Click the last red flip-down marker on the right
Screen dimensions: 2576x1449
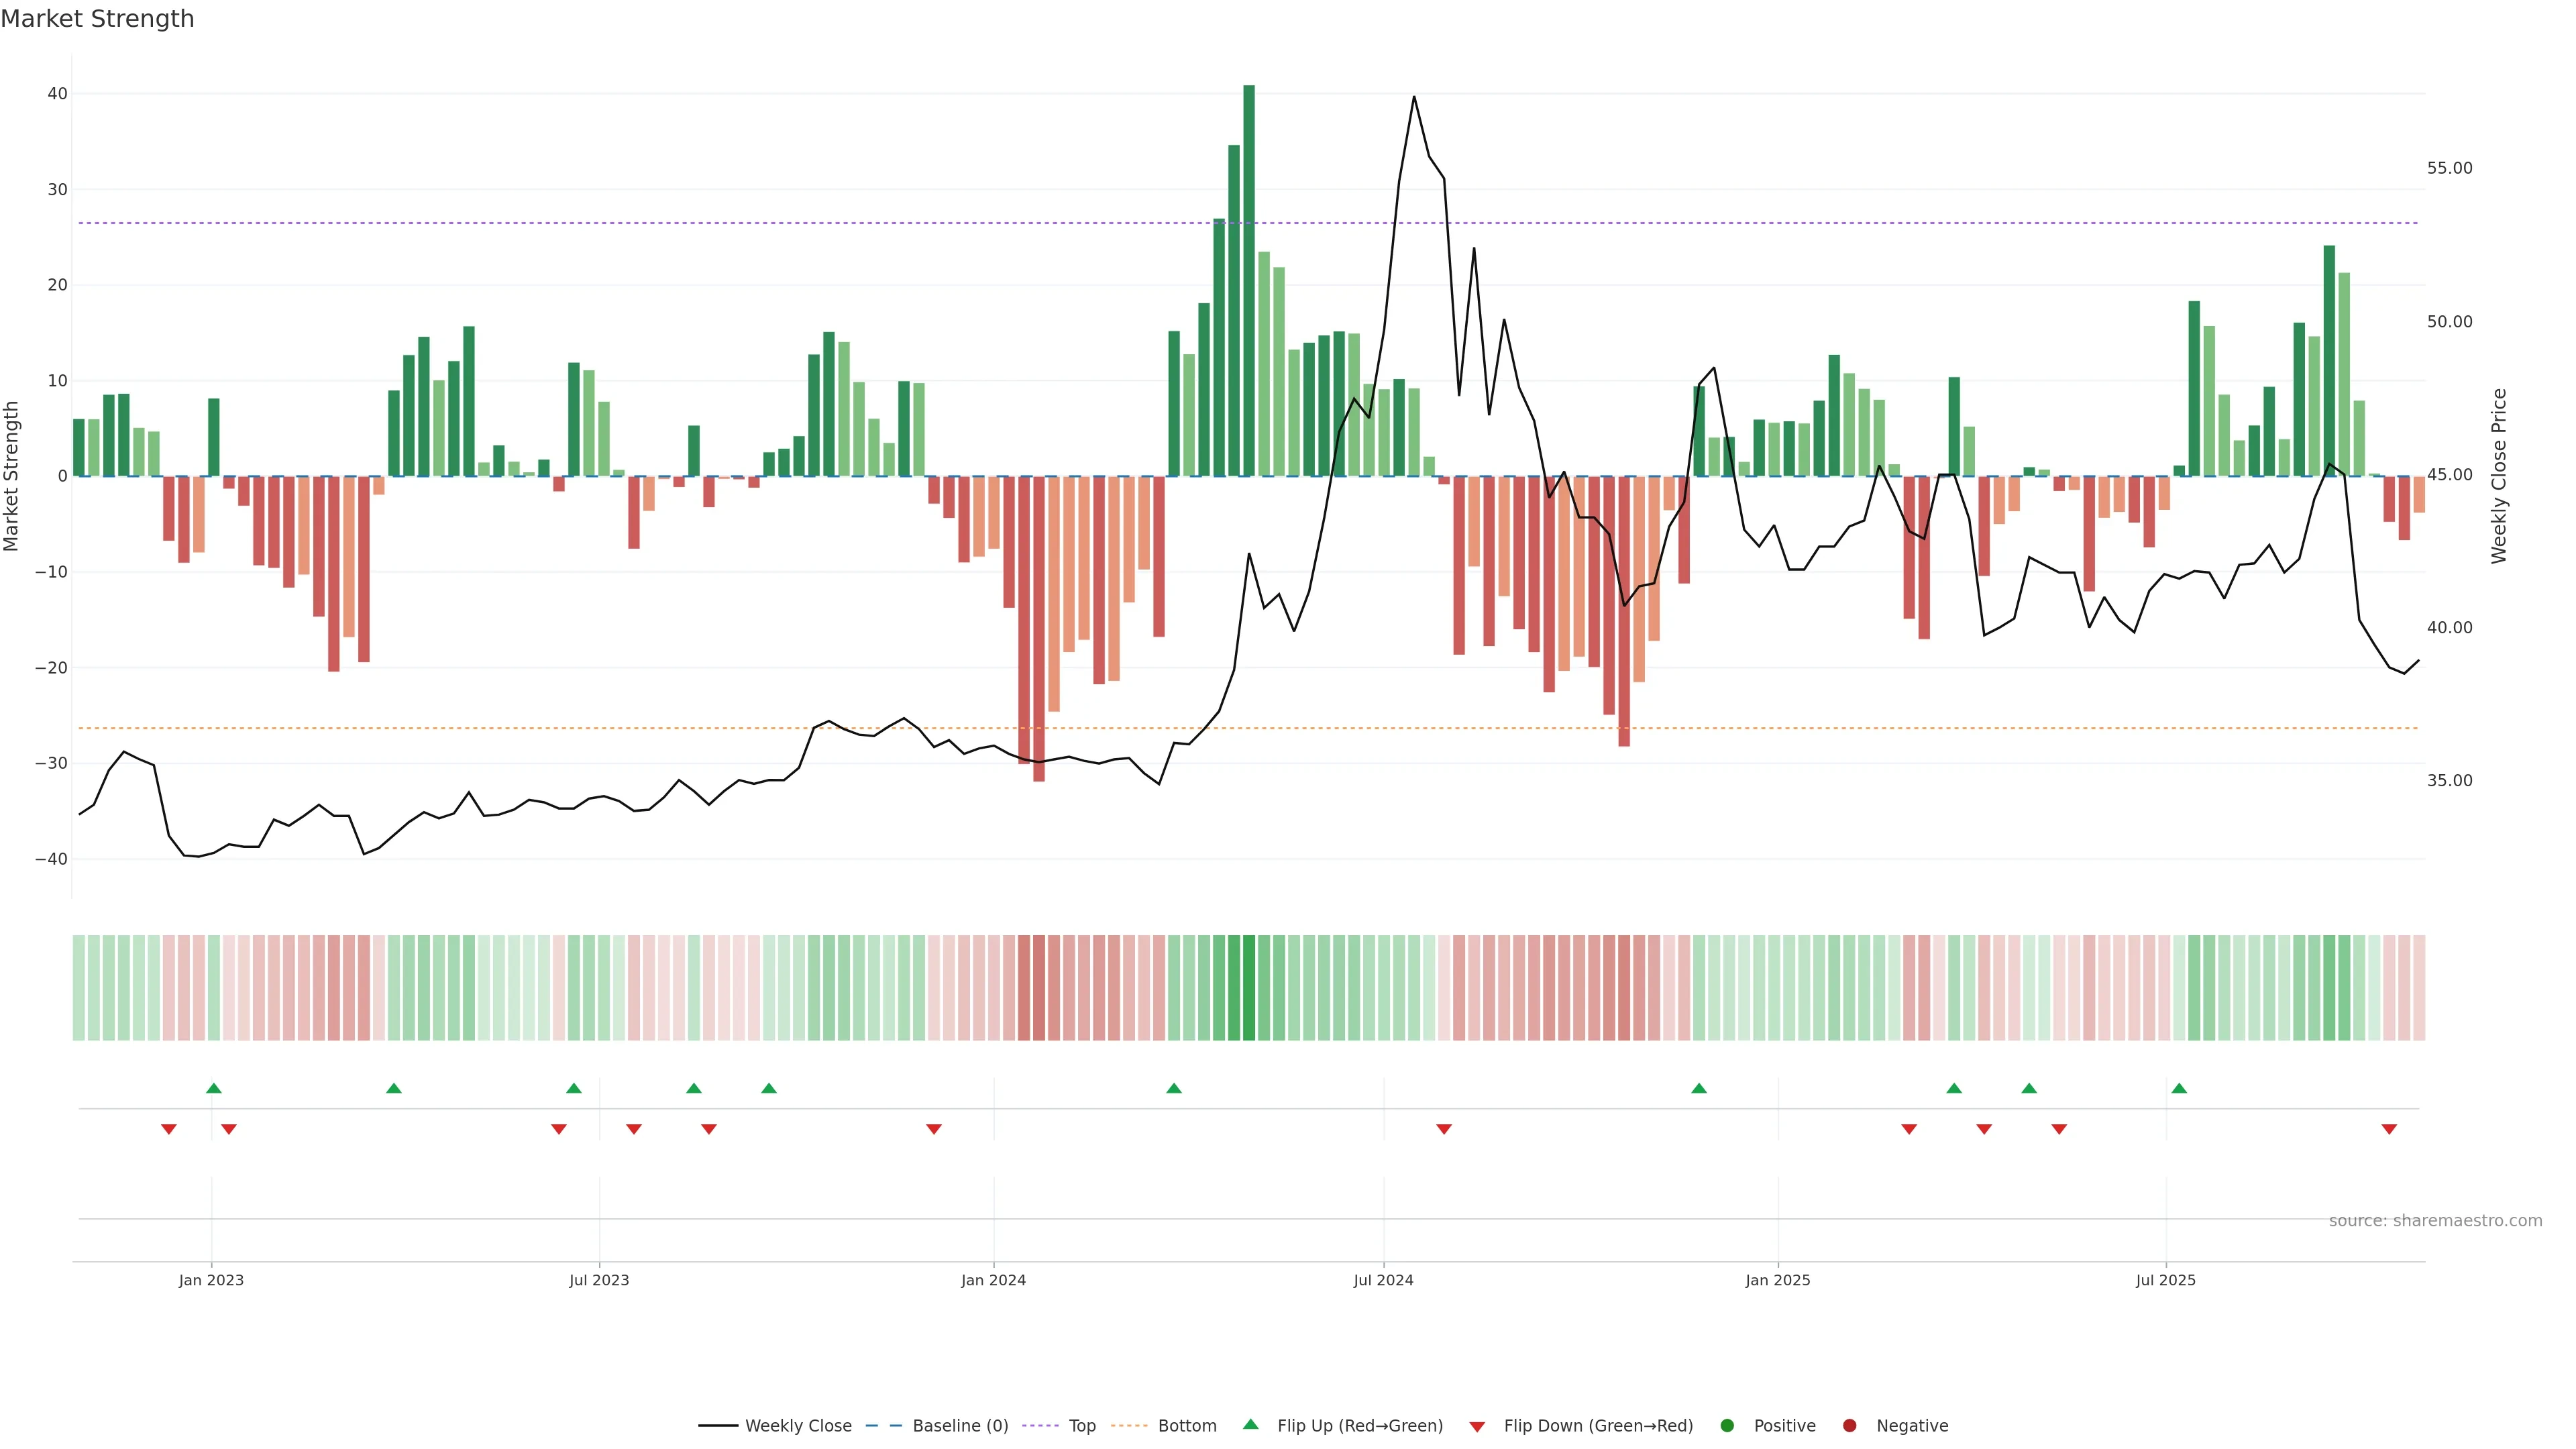coord(2389,1129)
